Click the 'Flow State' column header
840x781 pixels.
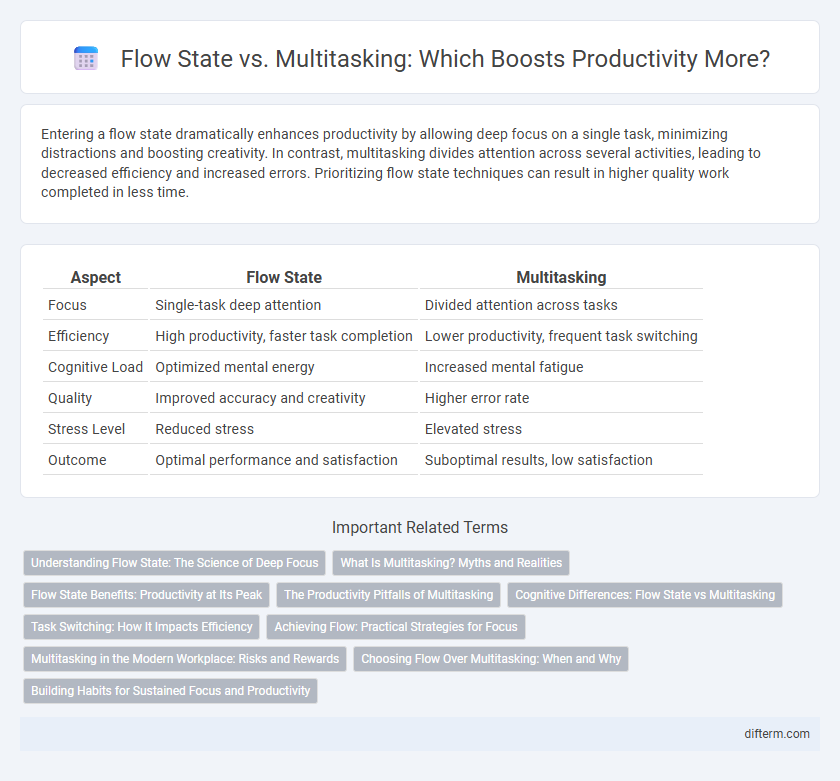click(x=284, y=277)
